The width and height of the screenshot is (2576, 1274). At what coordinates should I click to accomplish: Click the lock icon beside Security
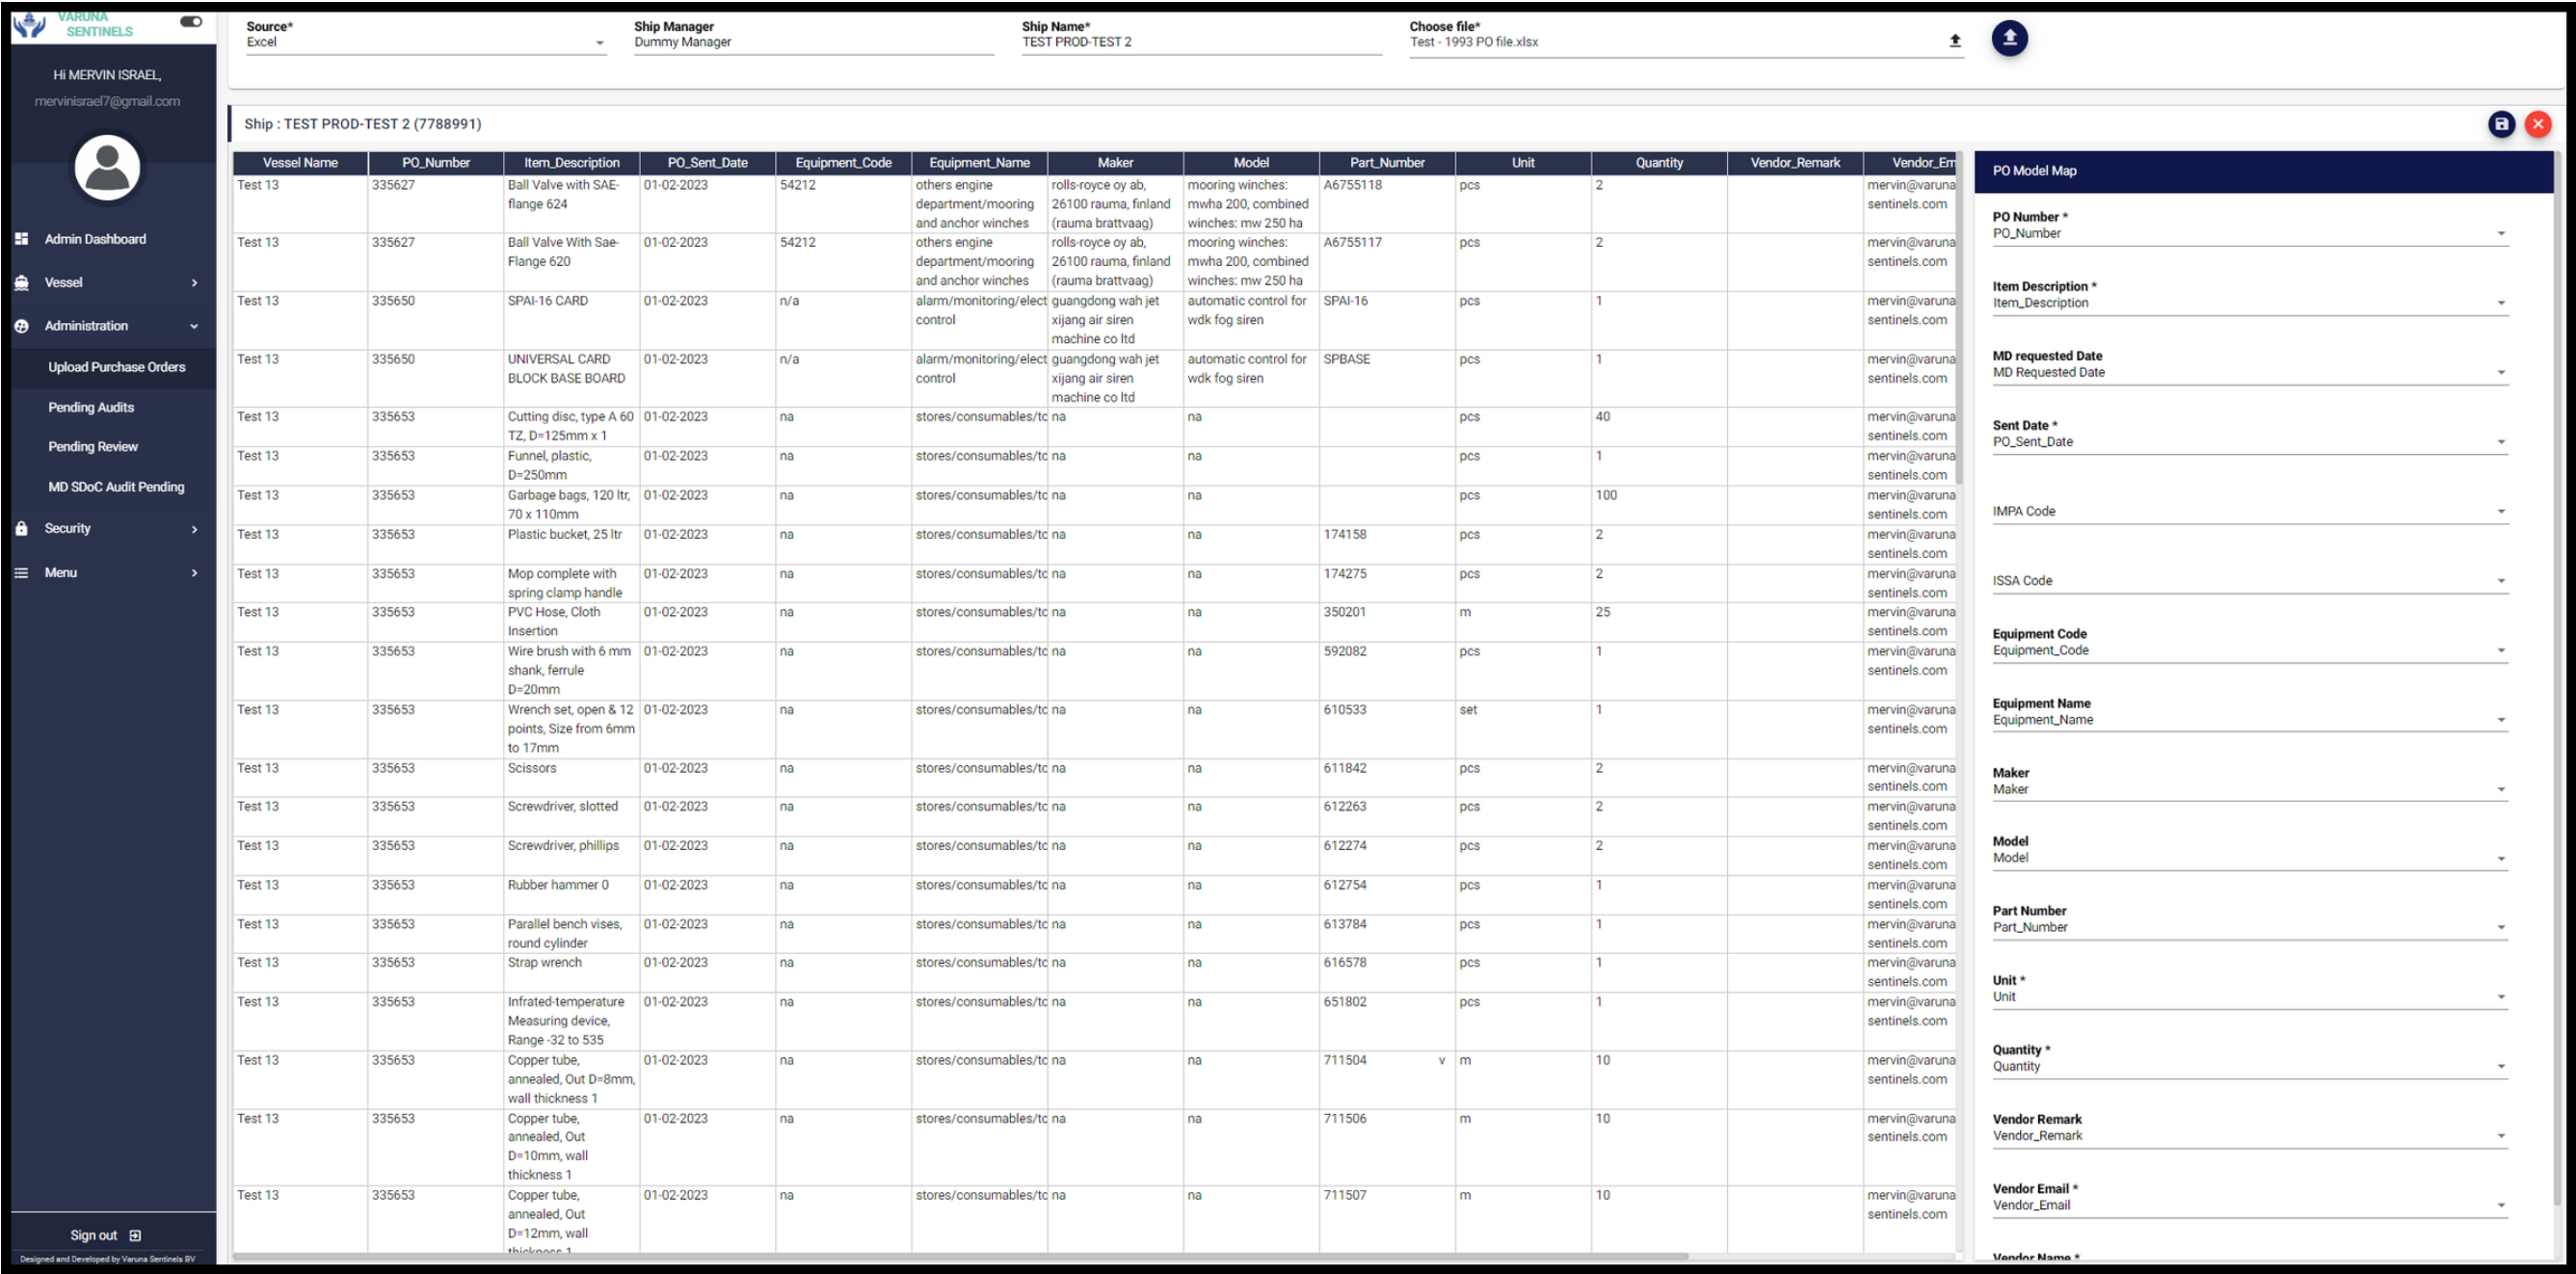pos(22,528)
